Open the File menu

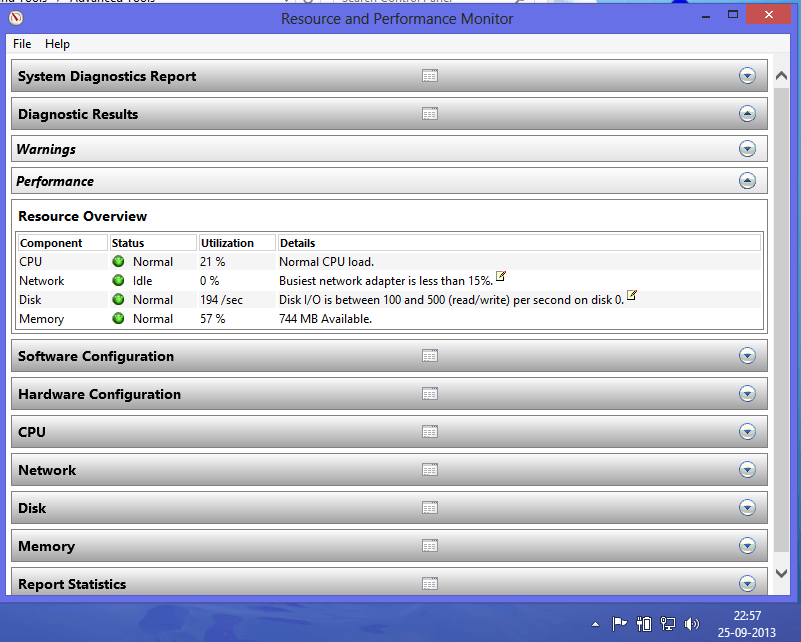click(22, 44)
